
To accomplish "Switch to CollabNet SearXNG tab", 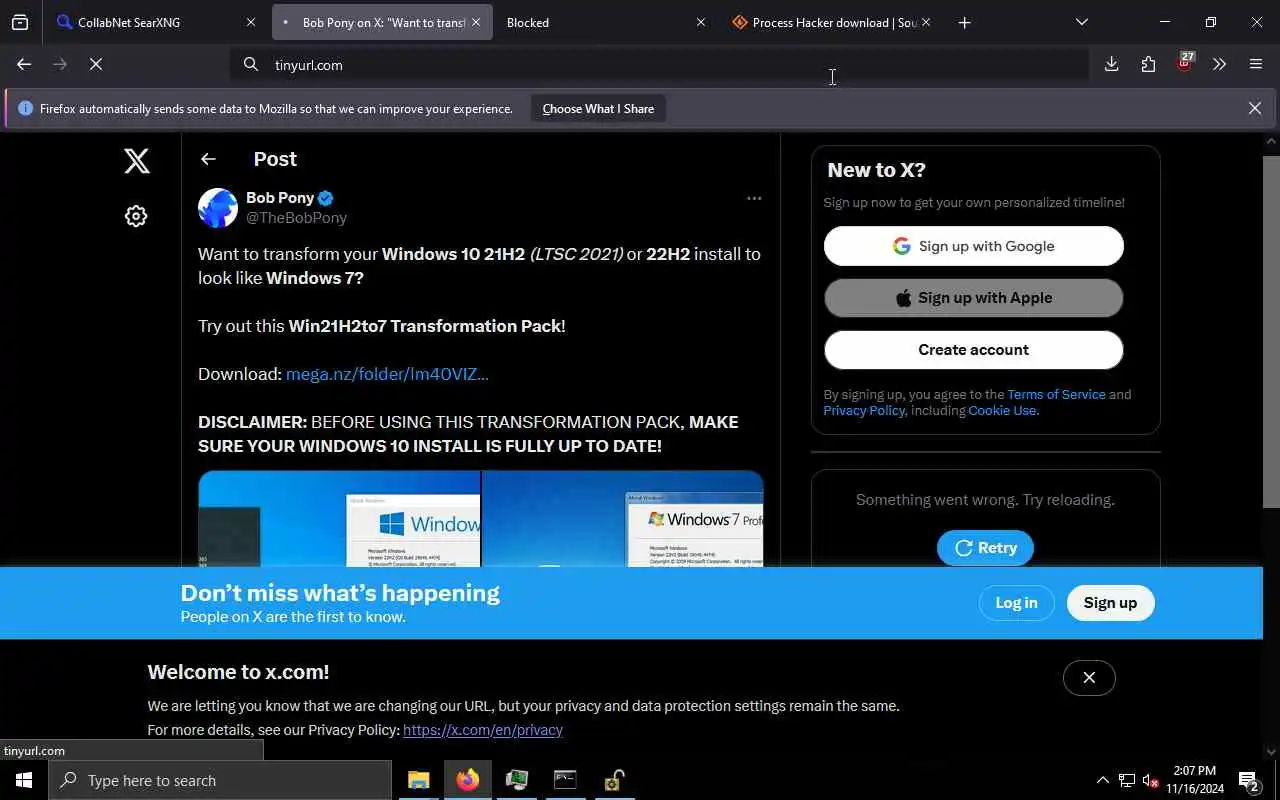I will coord(155,22).
